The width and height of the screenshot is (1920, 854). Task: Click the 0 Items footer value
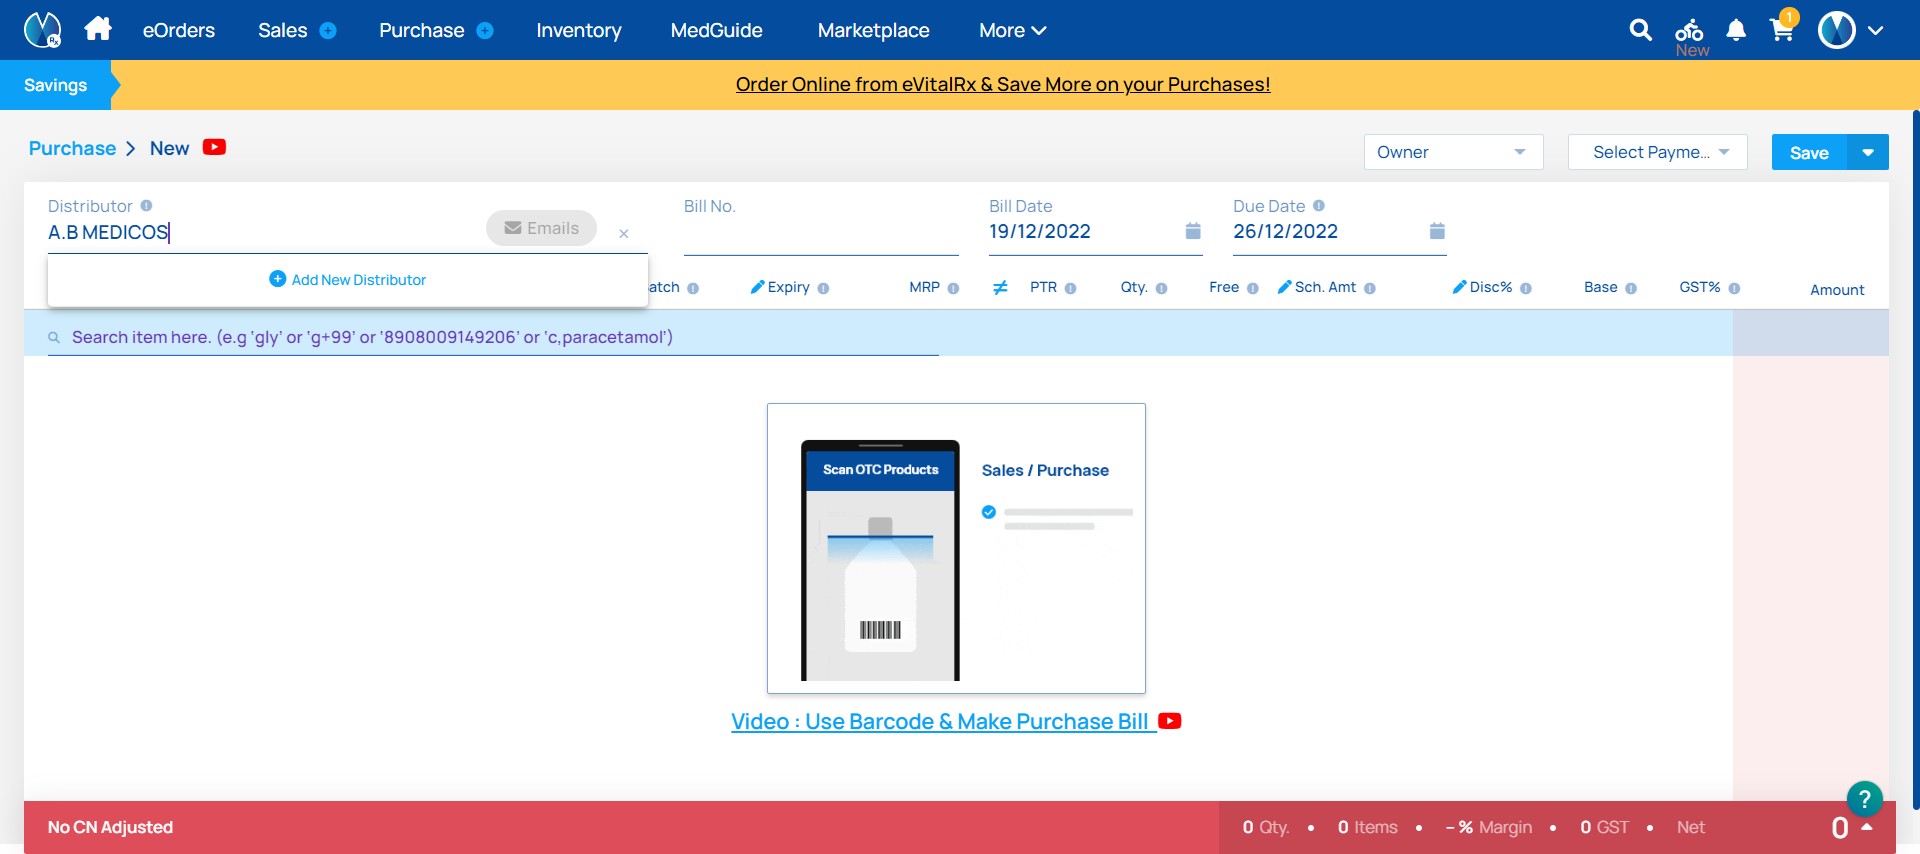1367,827
